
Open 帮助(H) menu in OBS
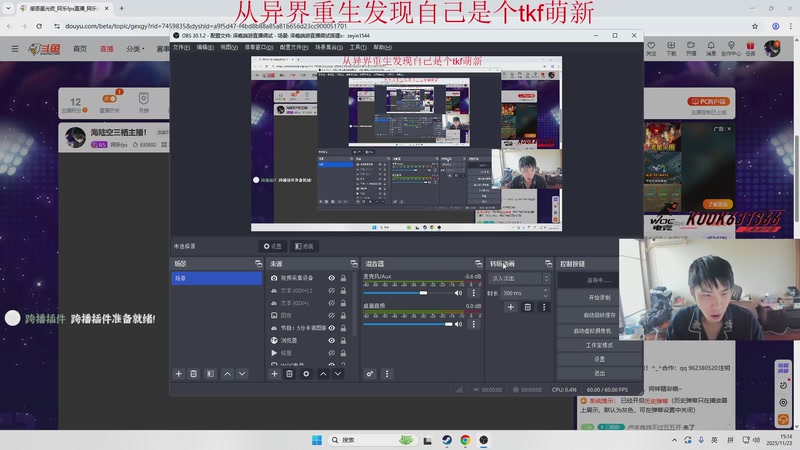tap(383, 47)
